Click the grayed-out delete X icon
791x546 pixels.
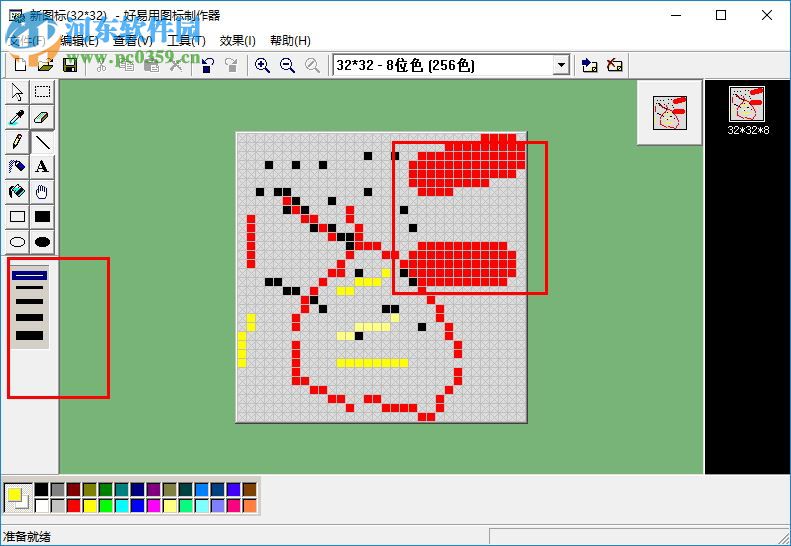point(176,65)
